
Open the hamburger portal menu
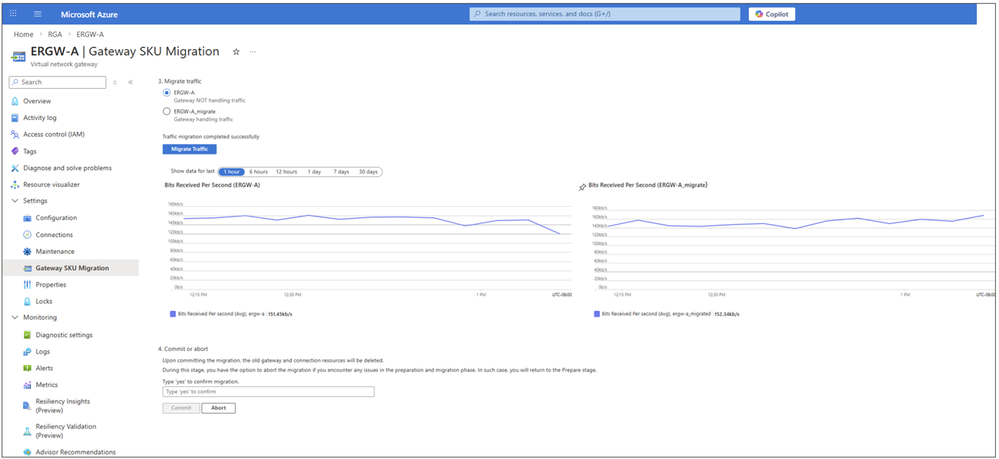tap(38, 14)
